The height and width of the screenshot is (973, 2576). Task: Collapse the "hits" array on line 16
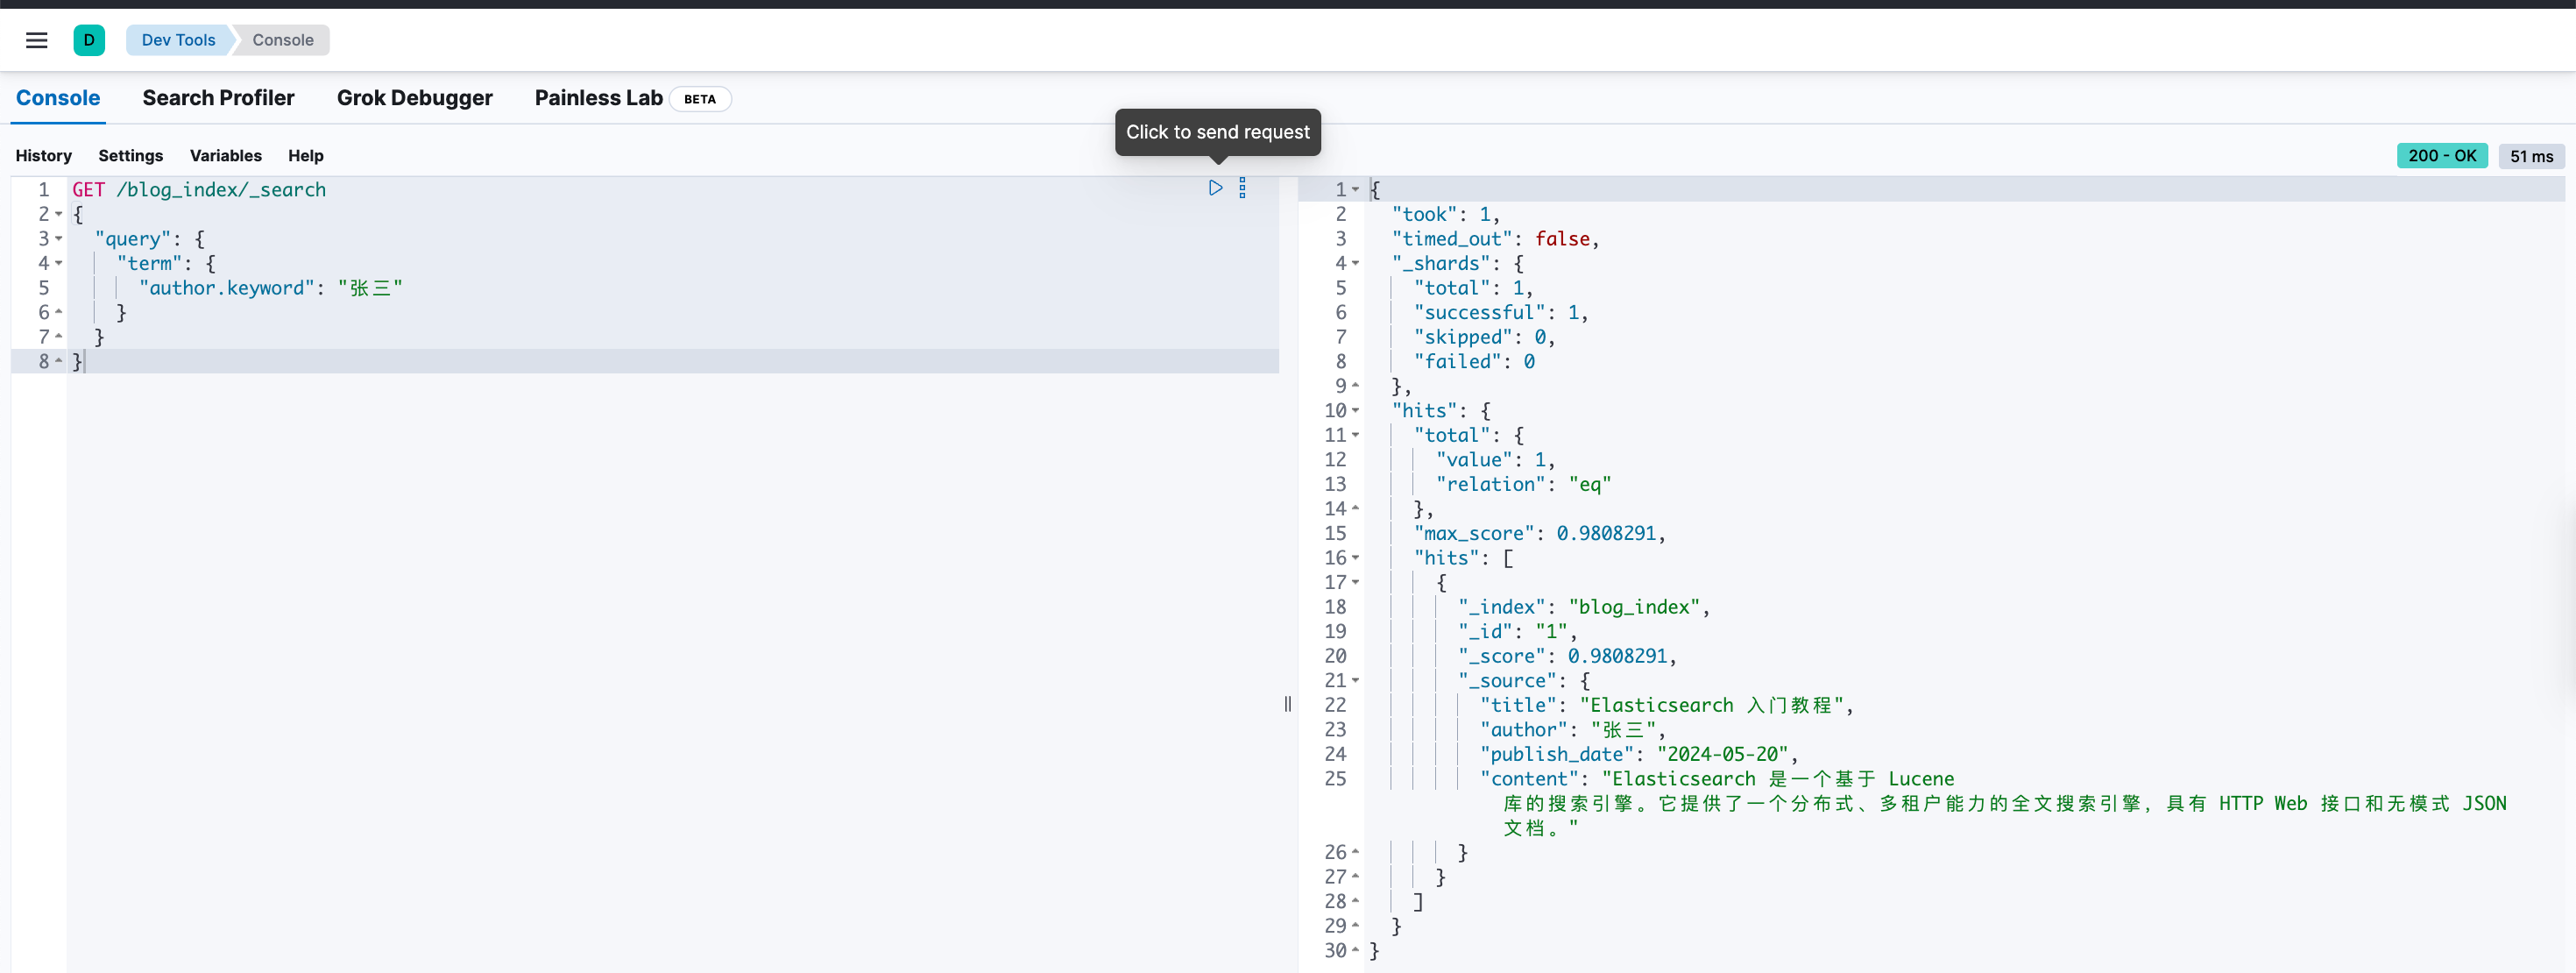pos(1355,558)
